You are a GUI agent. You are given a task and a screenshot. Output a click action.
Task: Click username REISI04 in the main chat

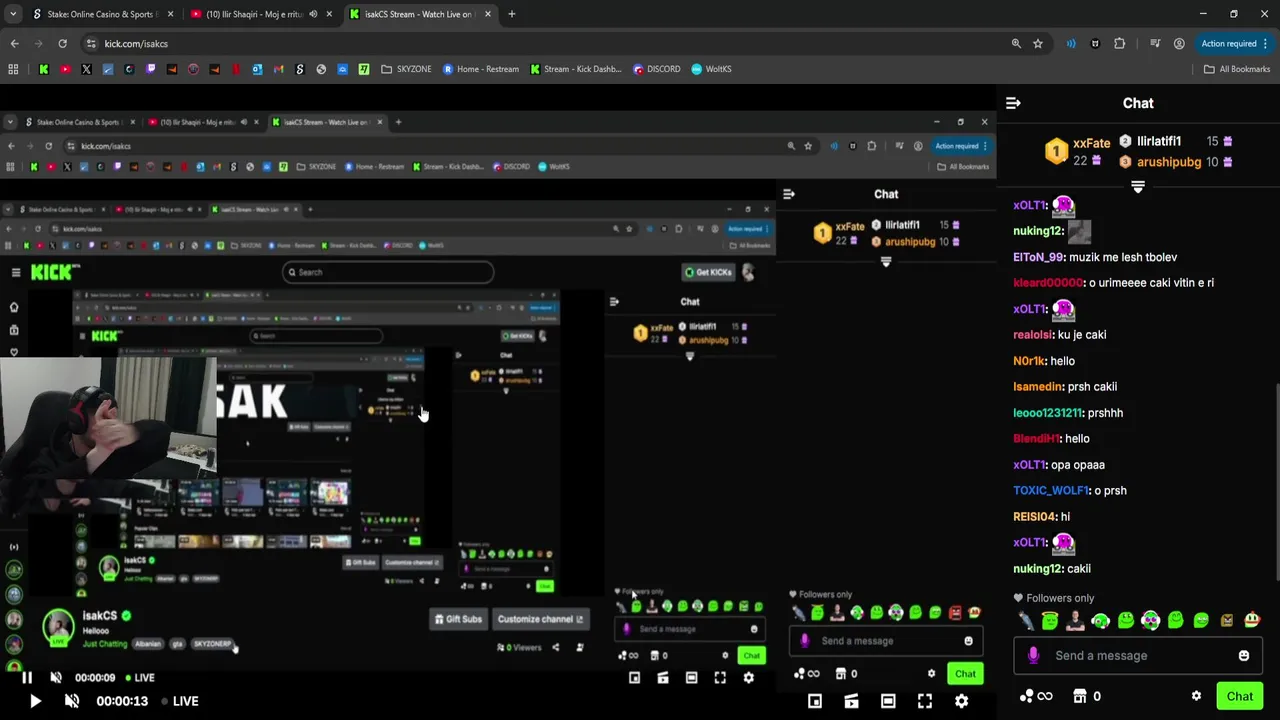[1035, 517]
